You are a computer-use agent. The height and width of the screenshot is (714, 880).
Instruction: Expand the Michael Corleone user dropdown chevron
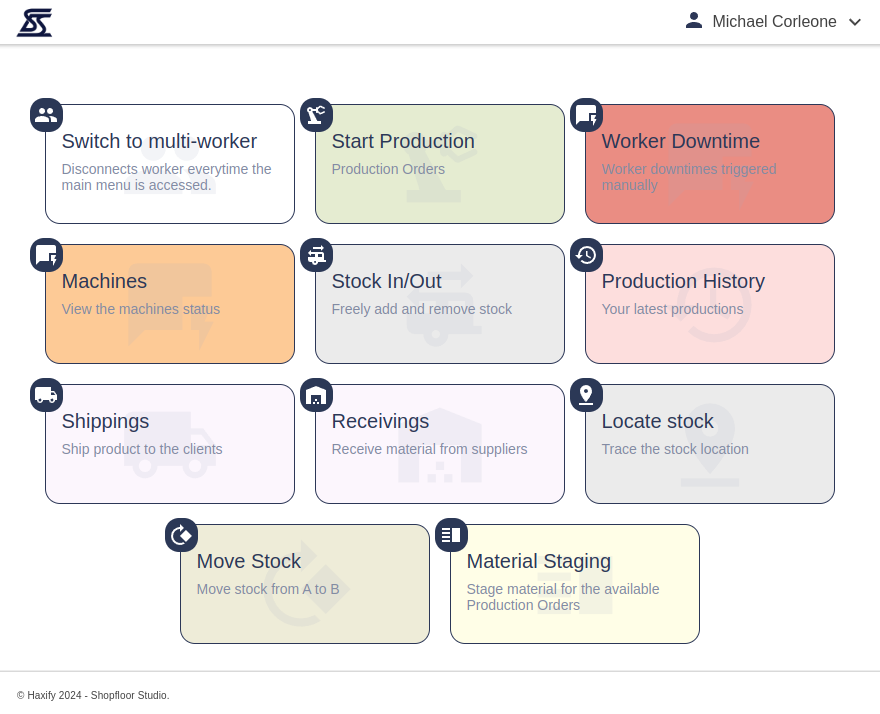[x=855, y=22]
